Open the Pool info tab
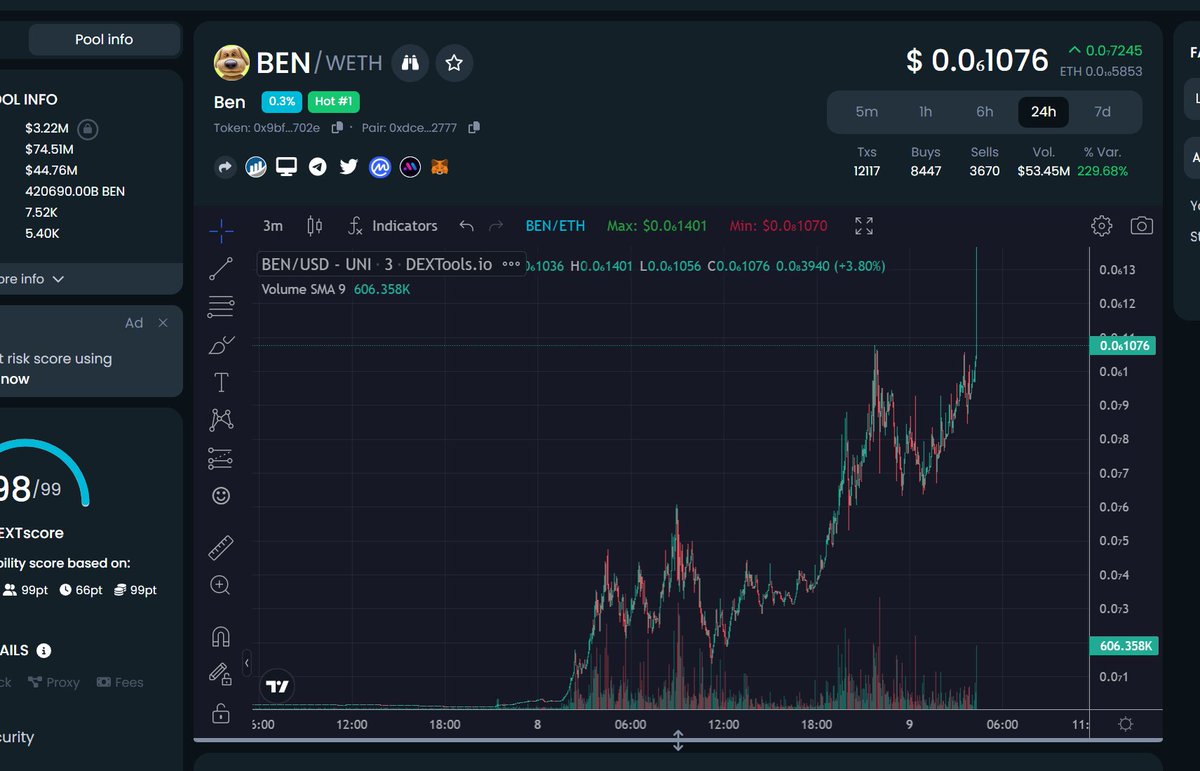This screenshot has width=1200, height=771. pos(104,39)
